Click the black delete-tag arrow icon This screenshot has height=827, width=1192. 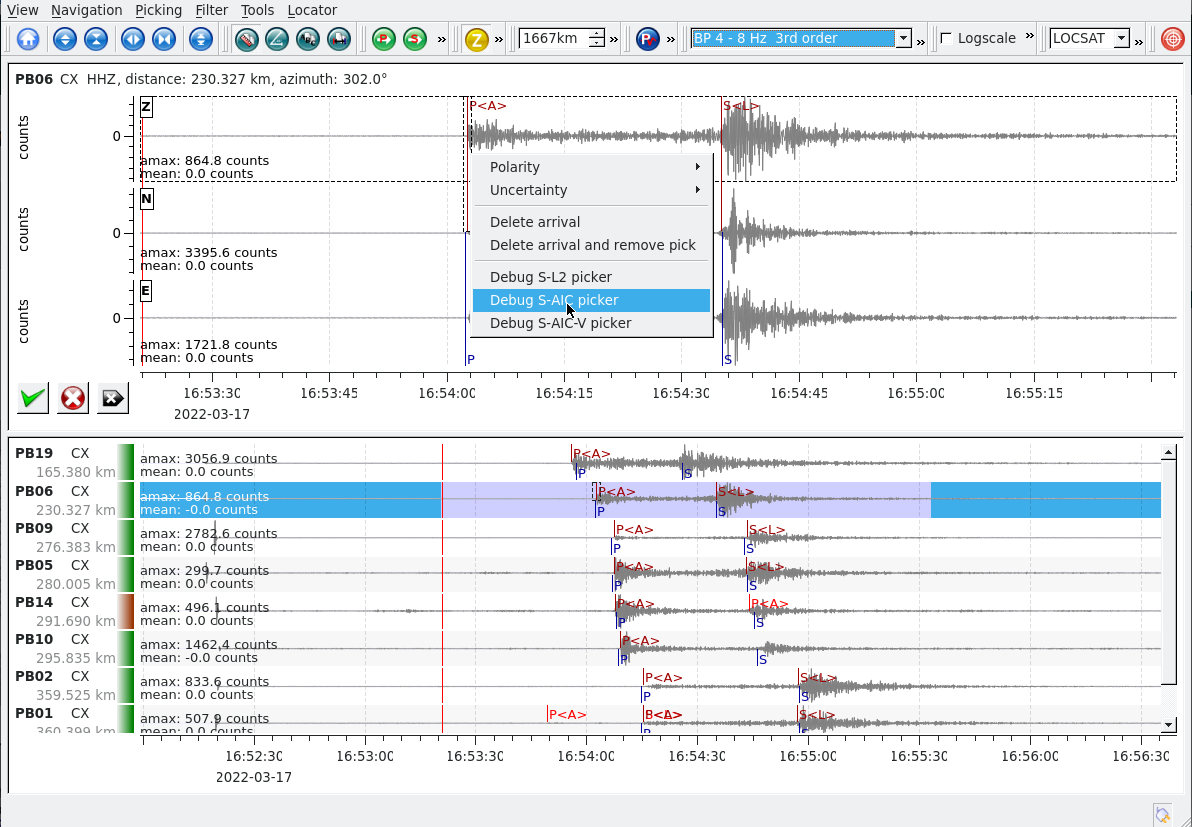(x=112, y=398)
